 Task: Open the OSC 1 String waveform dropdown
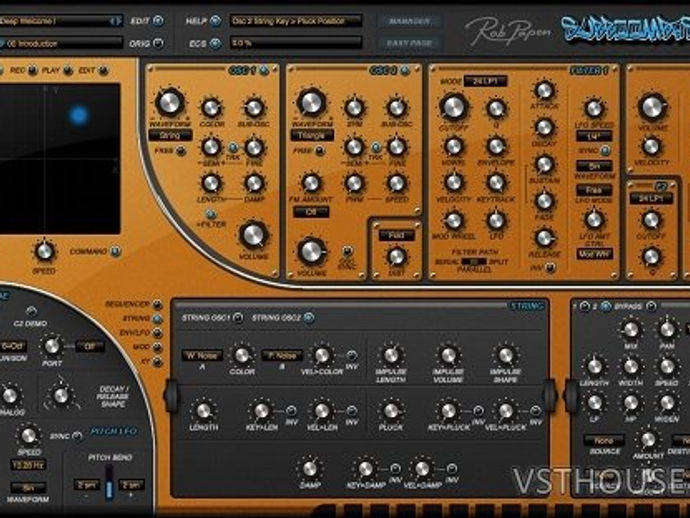[170, 136]
